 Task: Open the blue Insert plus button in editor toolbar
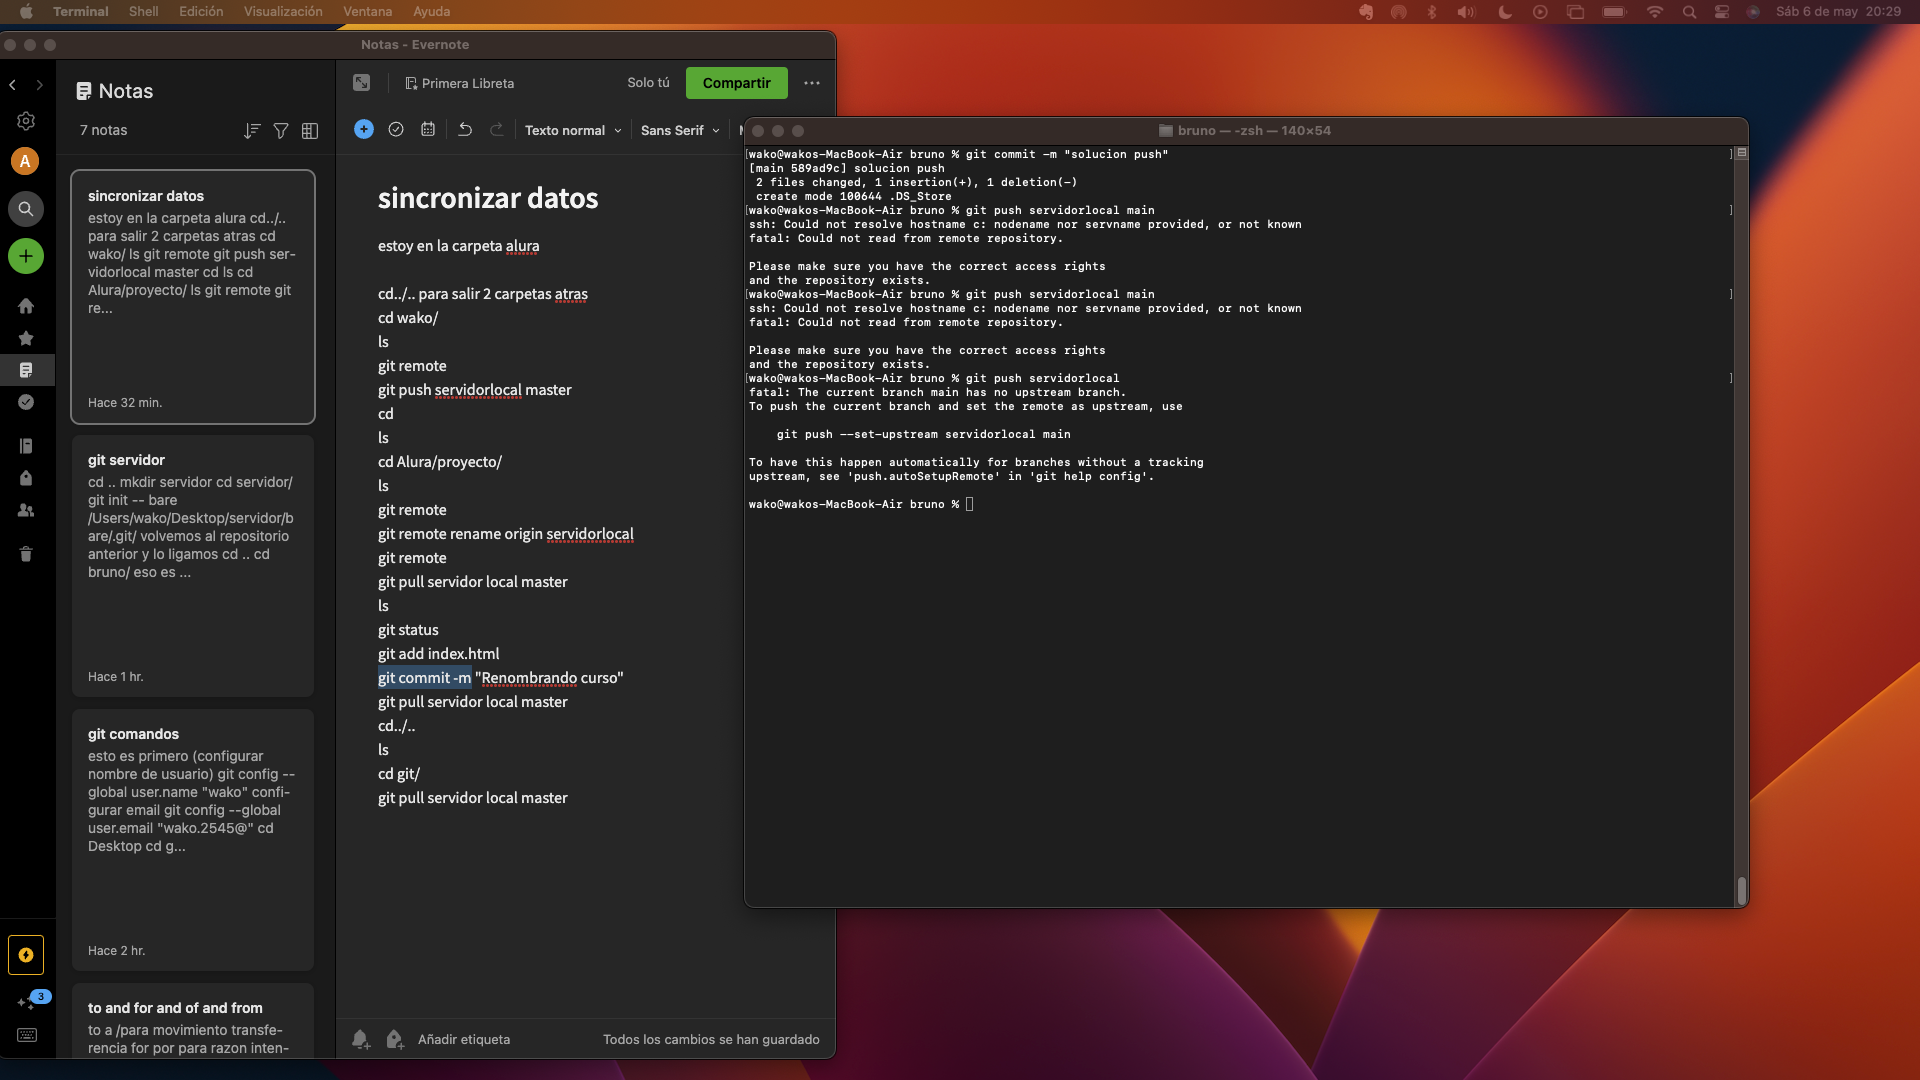click(364, 129)
